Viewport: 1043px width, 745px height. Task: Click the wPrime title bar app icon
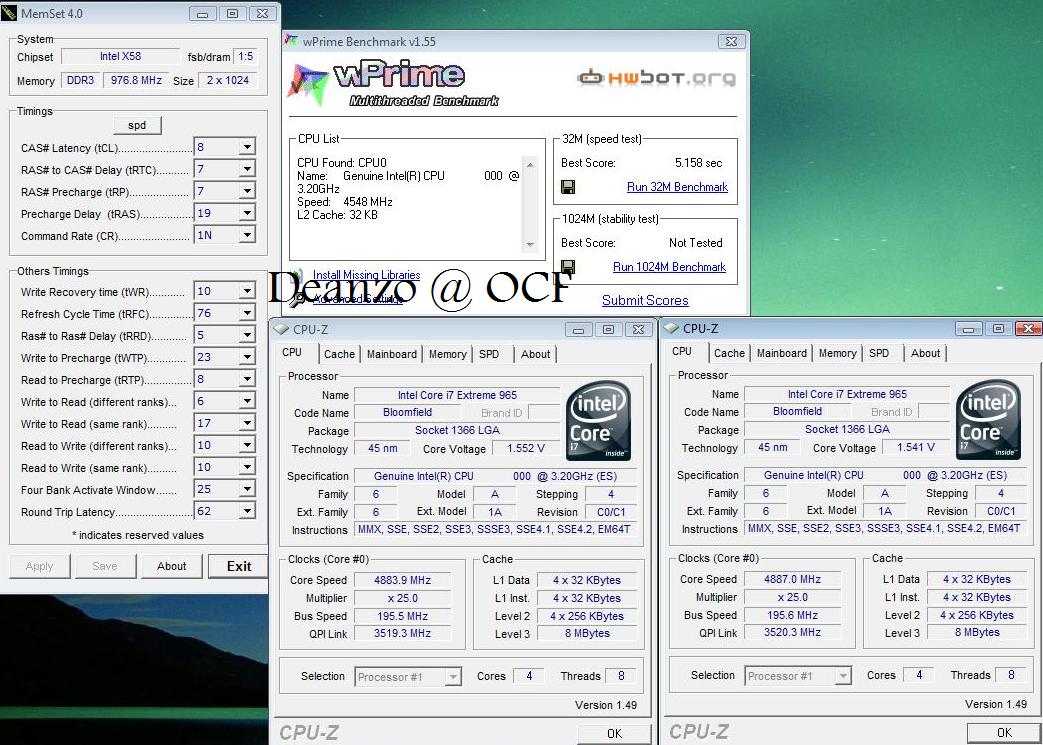pos(291,41)
